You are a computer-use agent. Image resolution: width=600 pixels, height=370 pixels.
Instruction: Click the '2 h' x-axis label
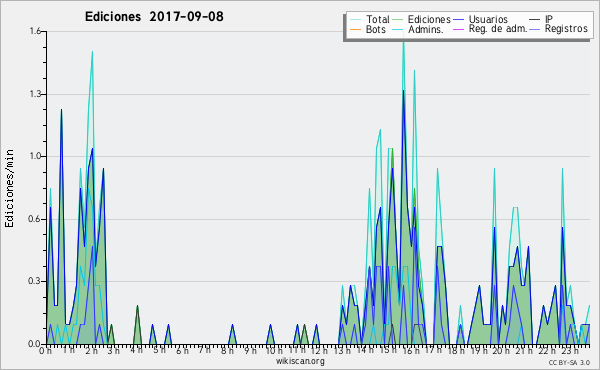pyautogui.click(x=91, y=350)
